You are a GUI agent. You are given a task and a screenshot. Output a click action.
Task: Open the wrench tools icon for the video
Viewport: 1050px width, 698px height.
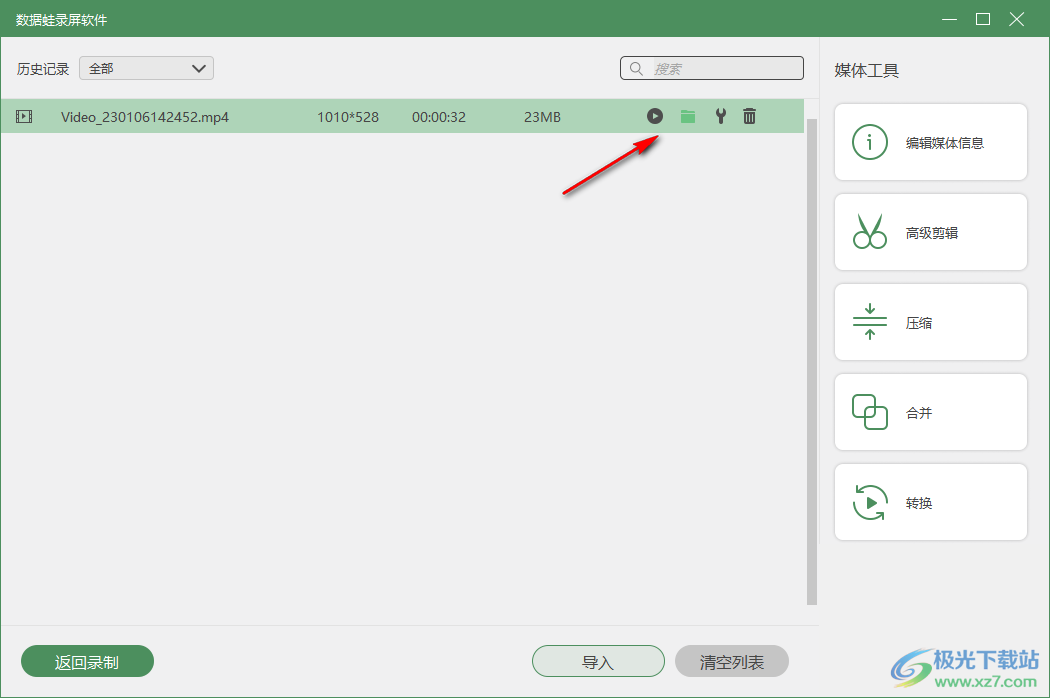point(721,116)
